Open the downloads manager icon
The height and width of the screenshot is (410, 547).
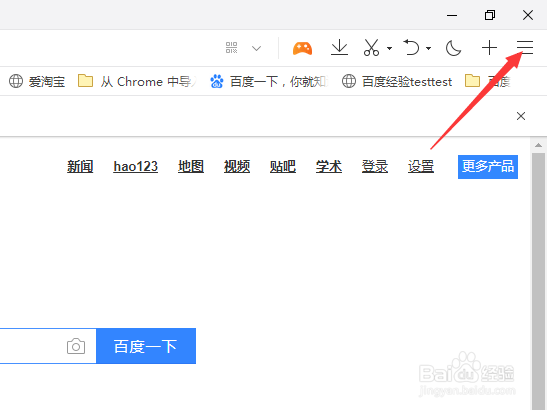tap(339, 47)
